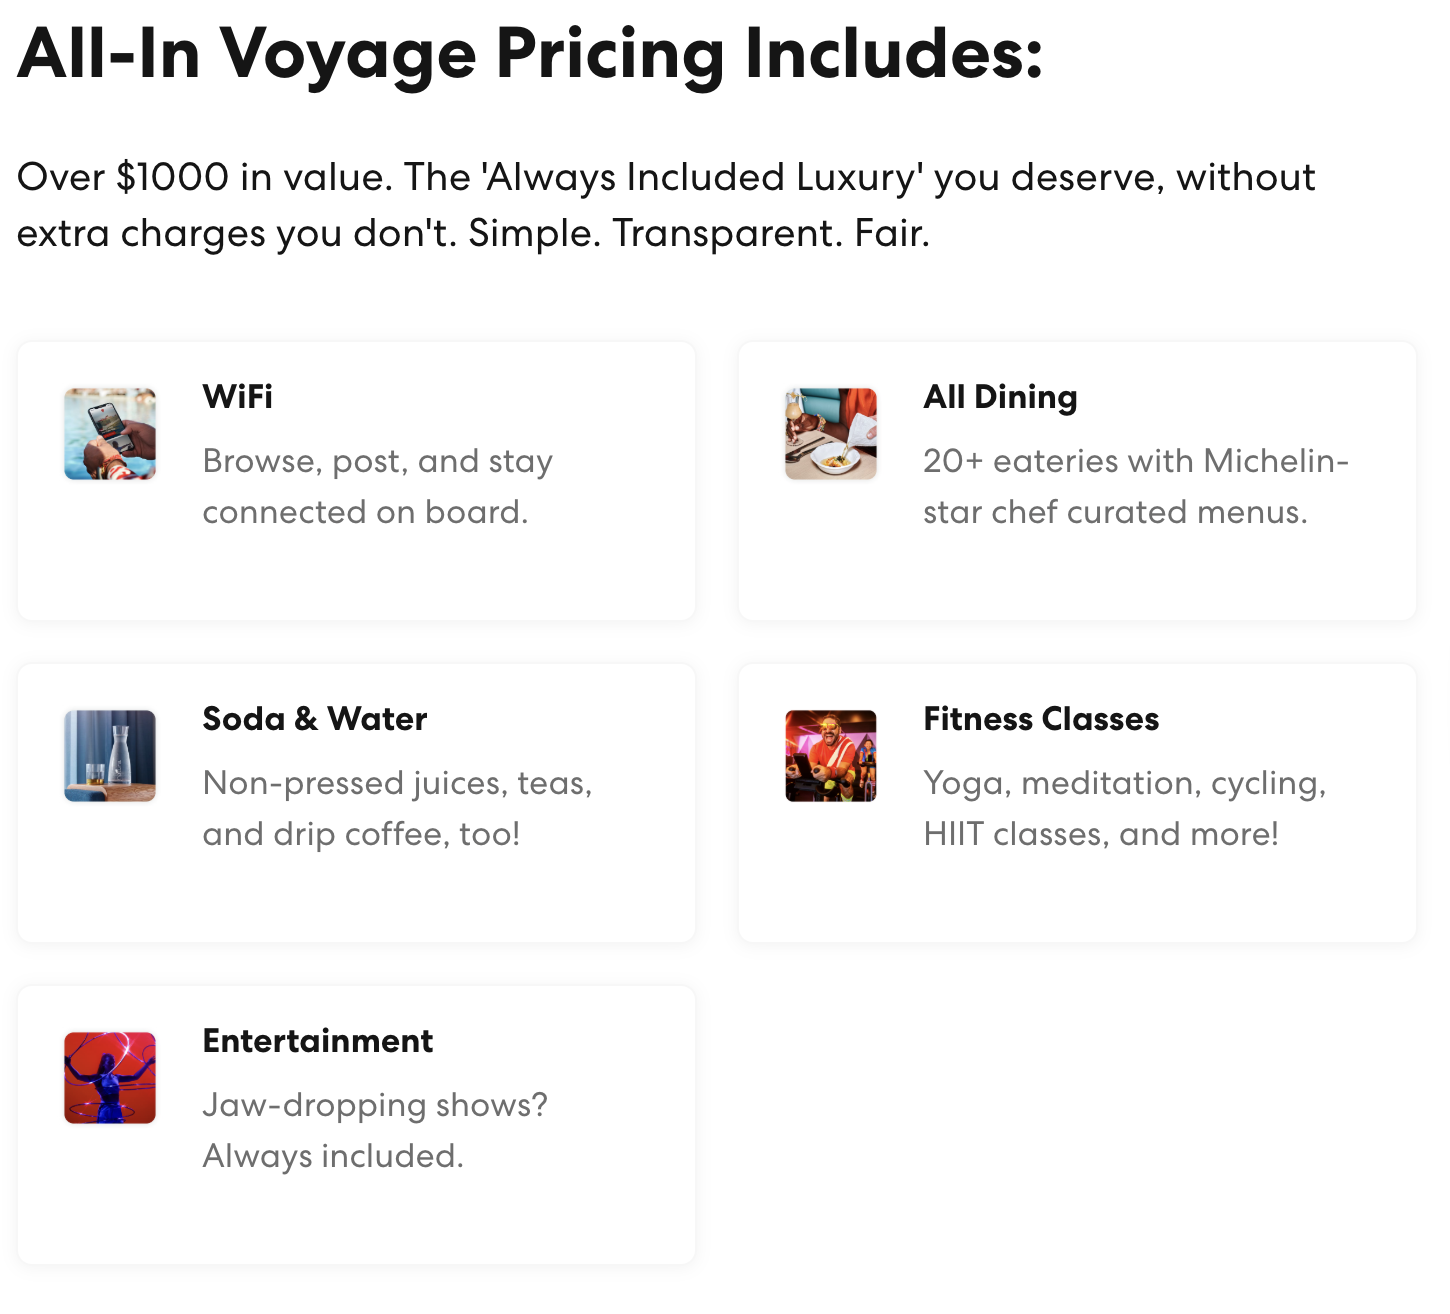This screenshot has width=1450, height=1314.
Task: Open the 'Fitness Classes' card title
Action: click(x=1041, y=719)
